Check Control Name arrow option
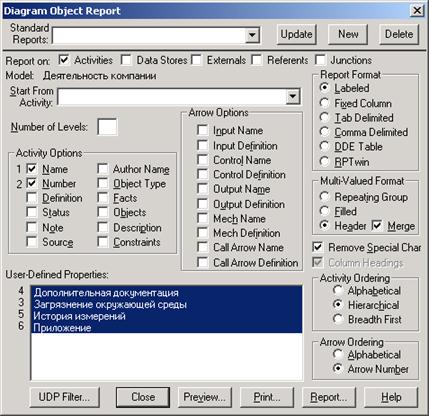 202,160
